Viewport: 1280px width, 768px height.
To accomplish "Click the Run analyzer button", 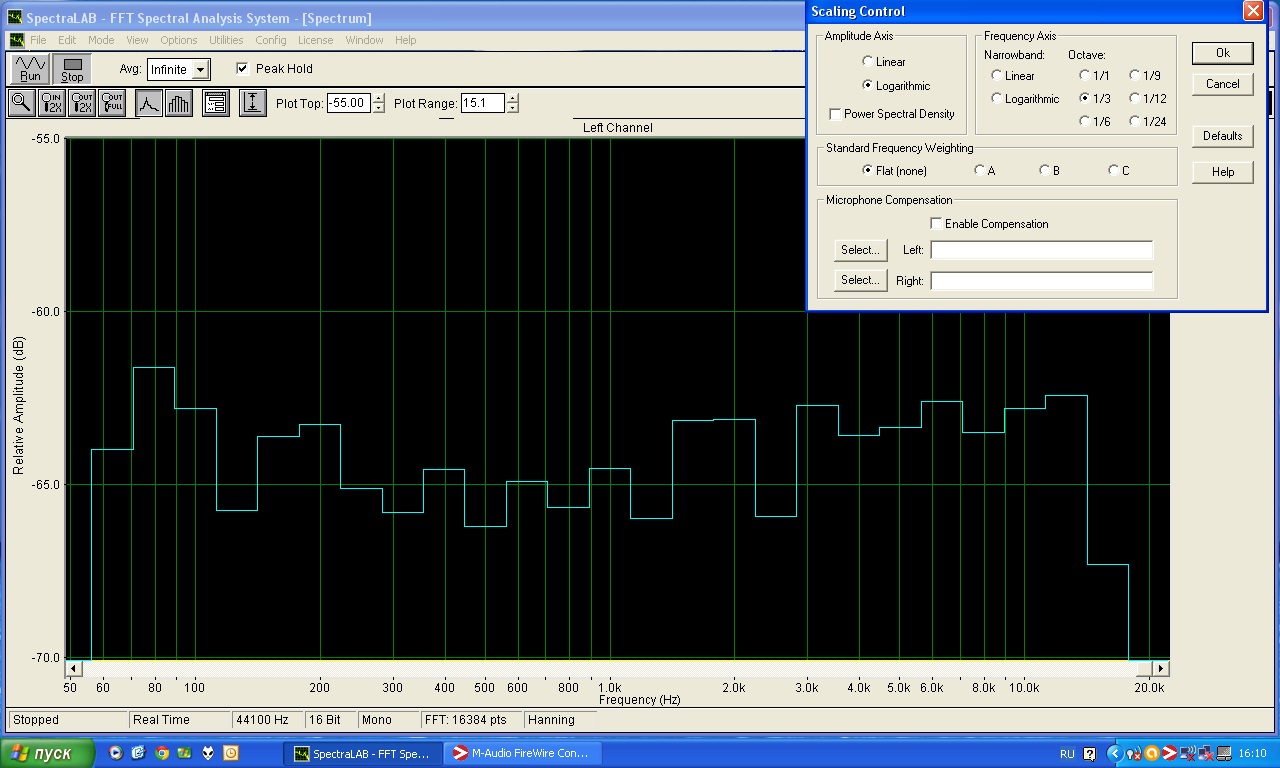I will [x=30, y=69].
